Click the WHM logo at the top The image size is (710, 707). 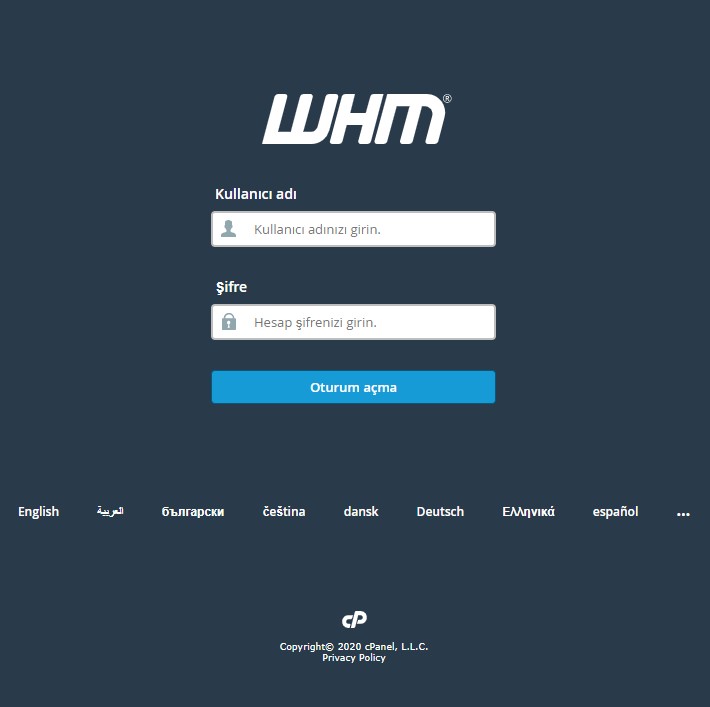click(354, 119)
